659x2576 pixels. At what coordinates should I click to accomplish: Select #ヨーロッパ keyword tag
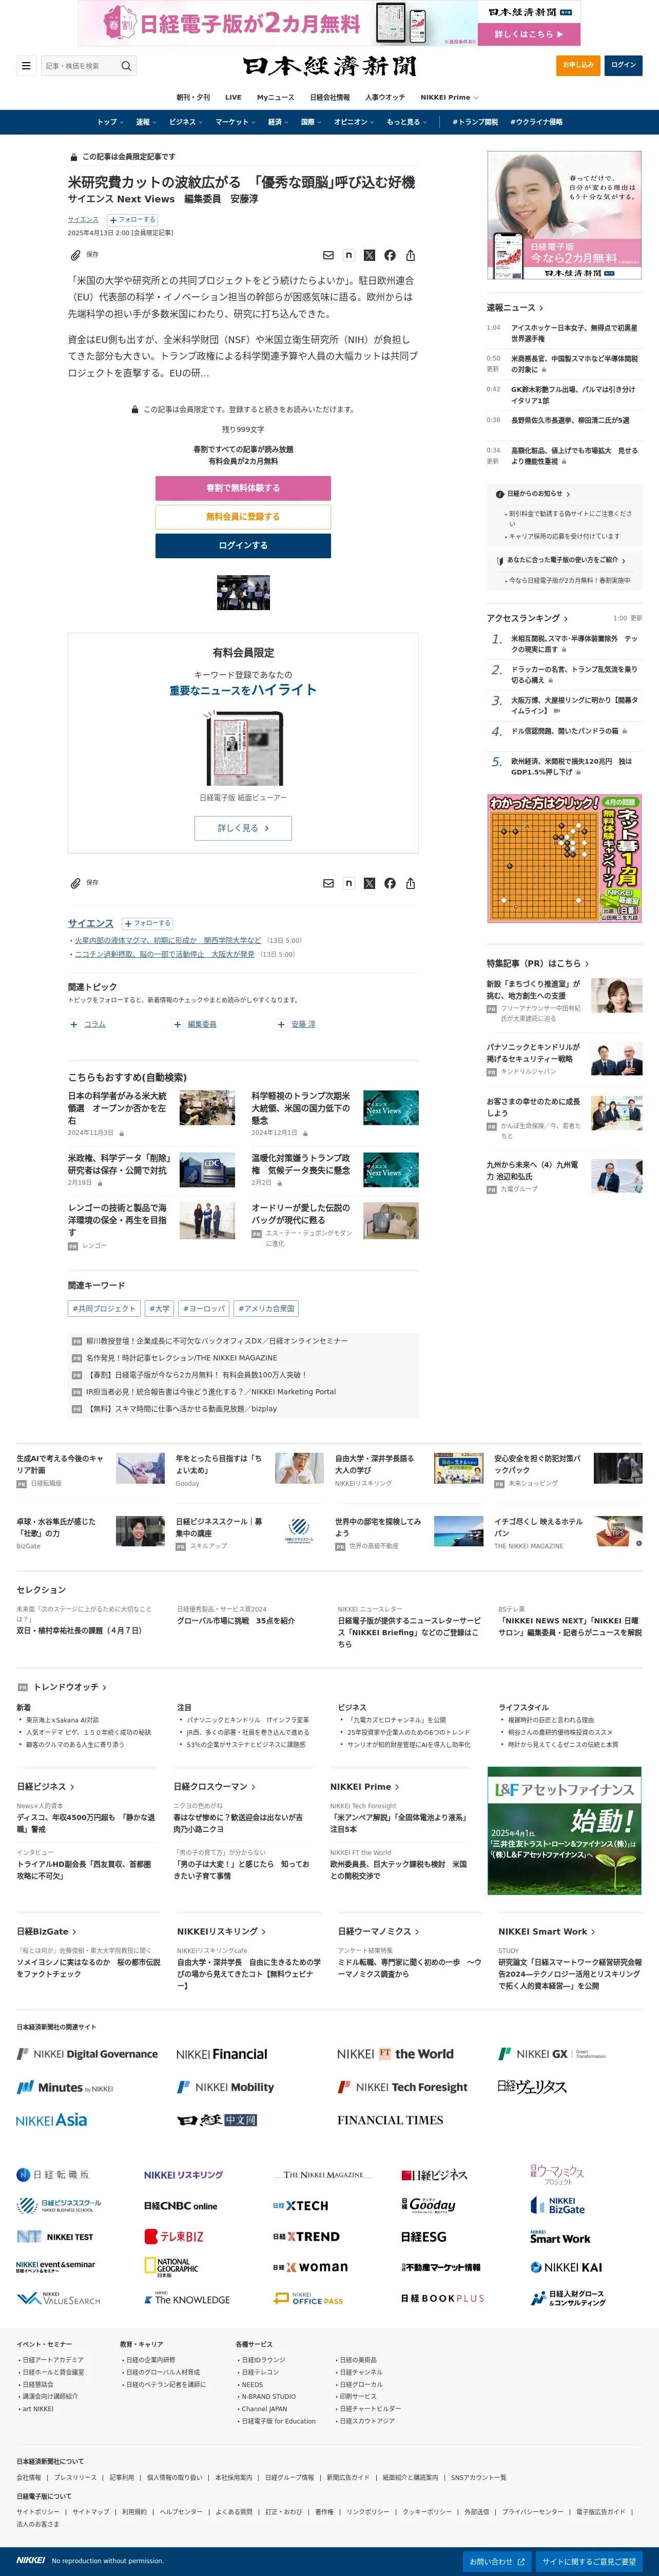(205, 1308)
